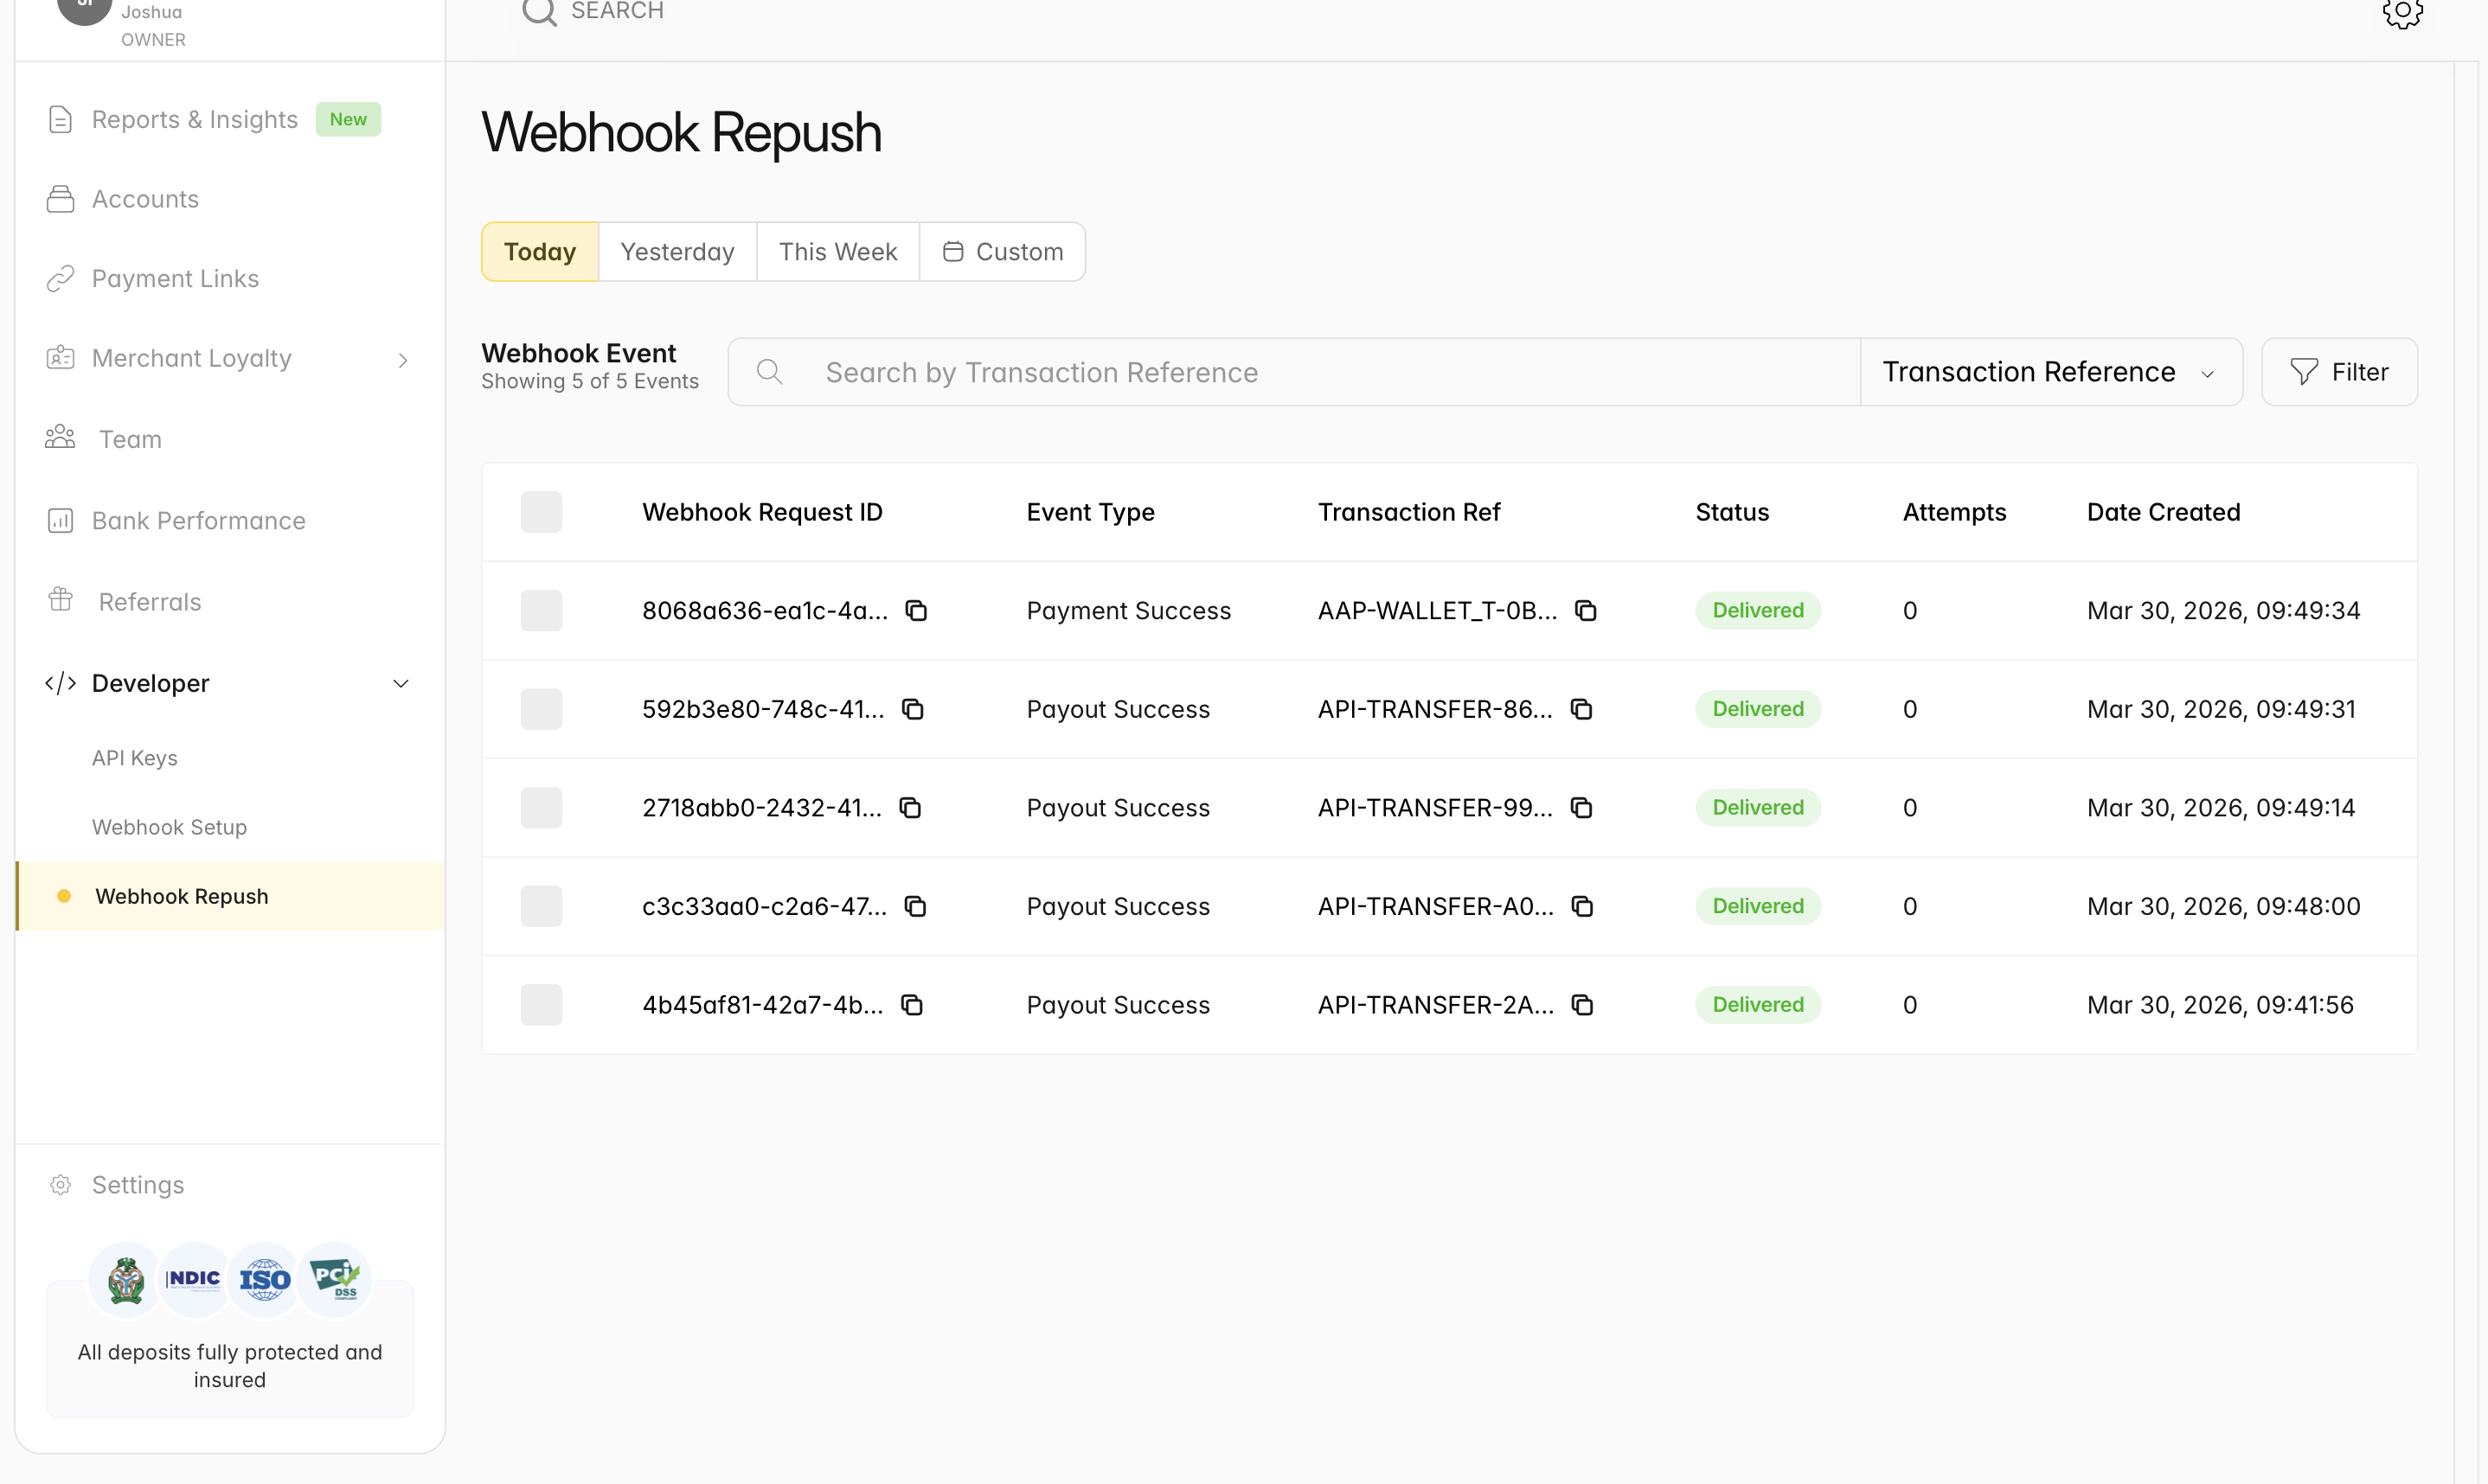
Task: Click the PCI DSS certification badge
Action: coord(334,1278)
